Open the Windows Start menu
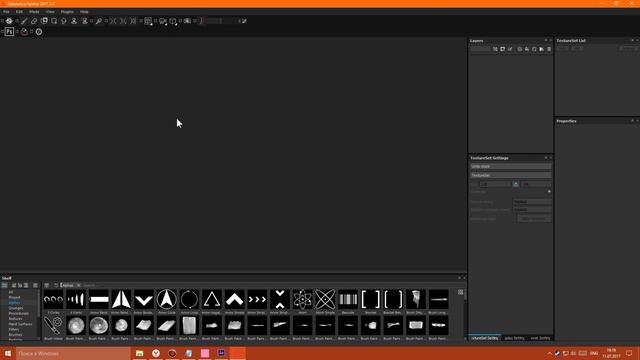640x360 pixels. (8, 353)
